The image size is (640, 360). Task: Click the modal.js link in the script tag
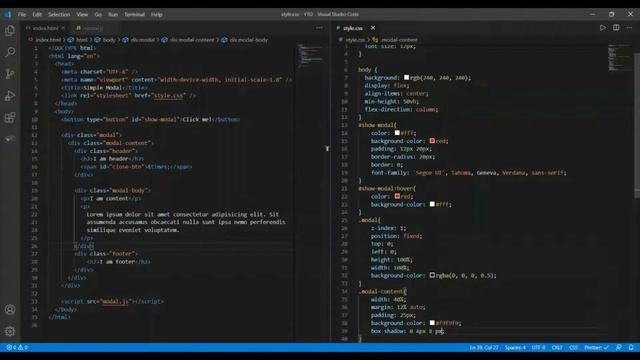[115, 301]
